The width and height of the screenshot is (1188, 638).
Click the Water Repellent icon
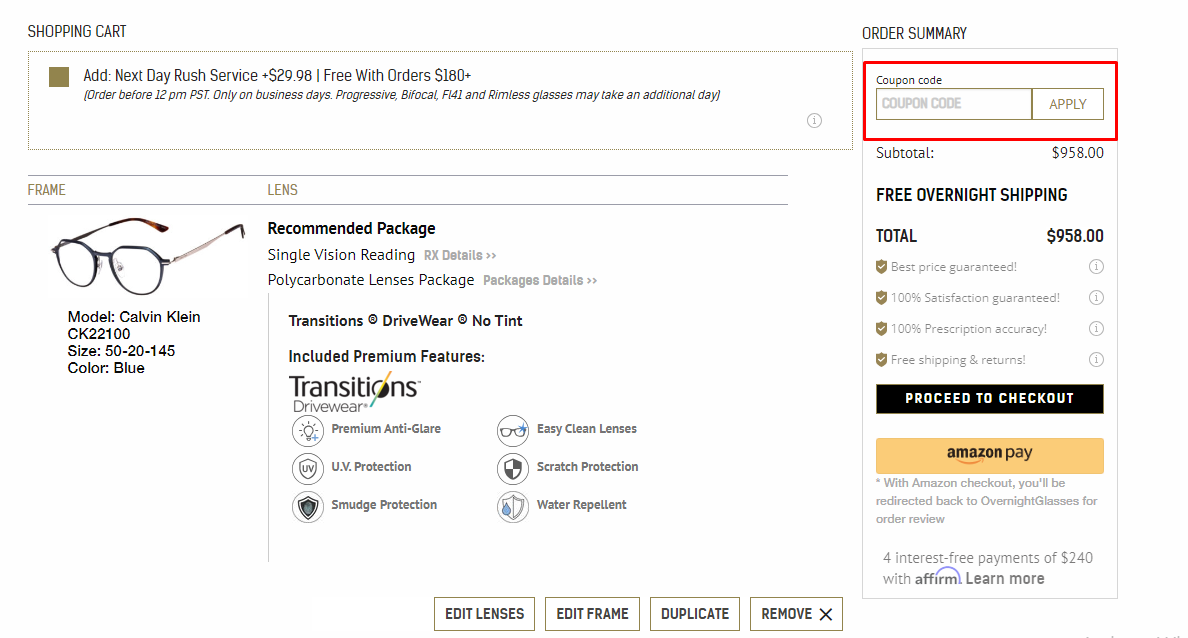(x=513, y=507)
